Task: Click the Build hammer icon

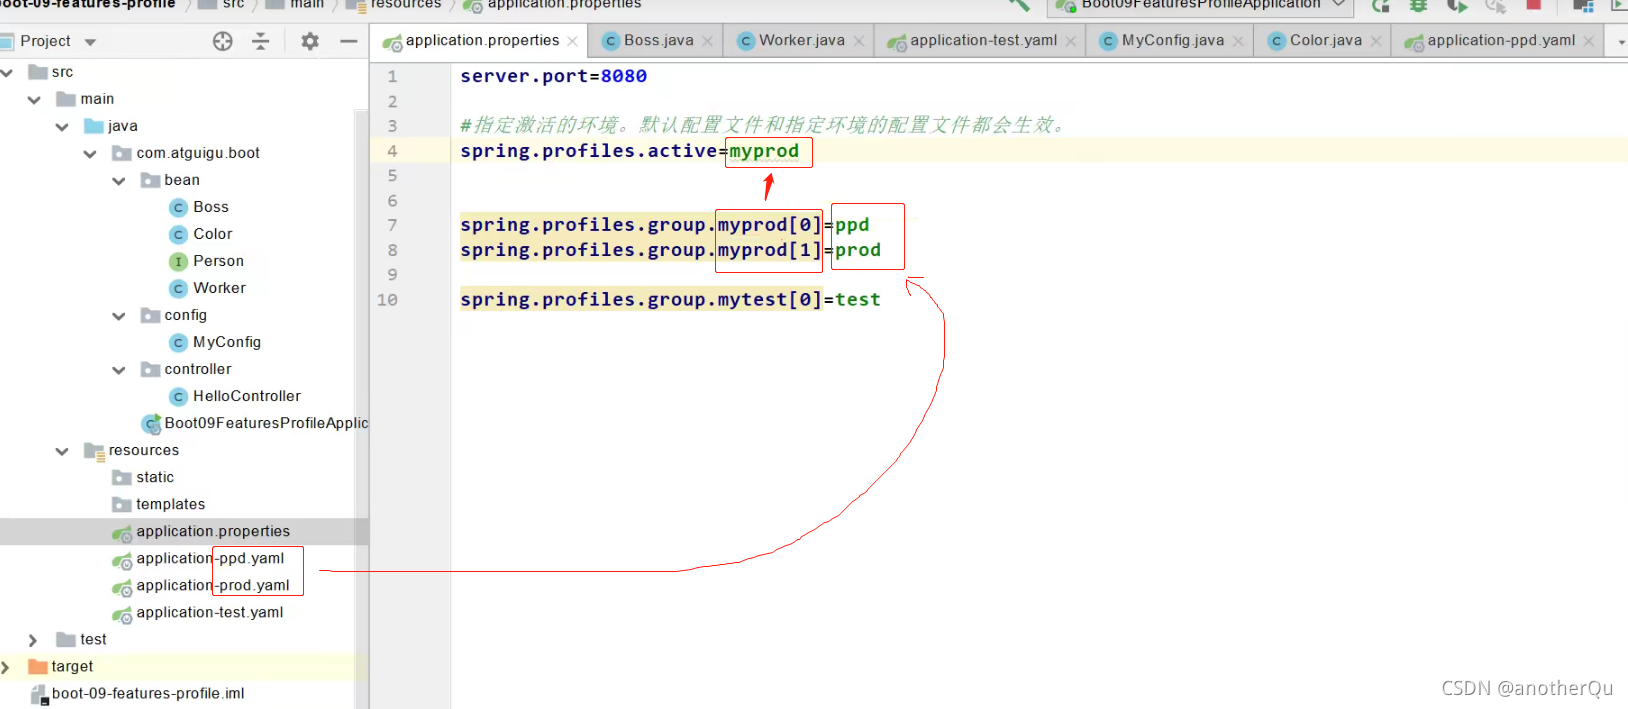Action: 1019,5
